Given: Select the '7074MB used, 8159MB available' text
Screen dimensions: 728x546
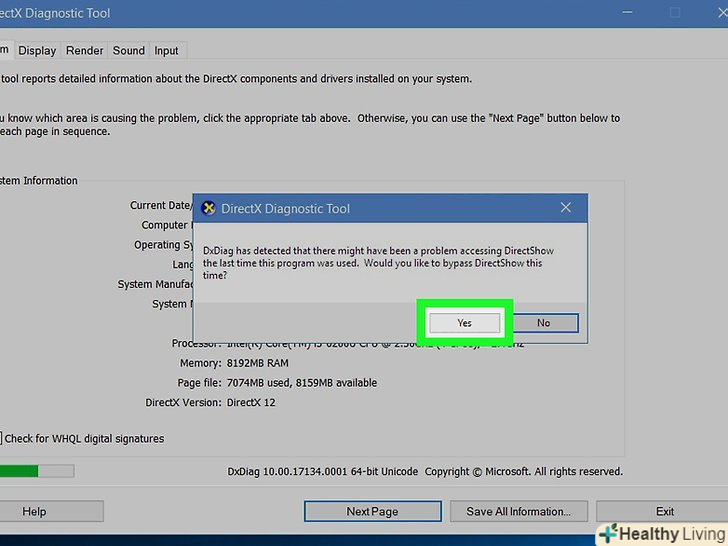Looking at the screenshot, I should click(302, 383).
